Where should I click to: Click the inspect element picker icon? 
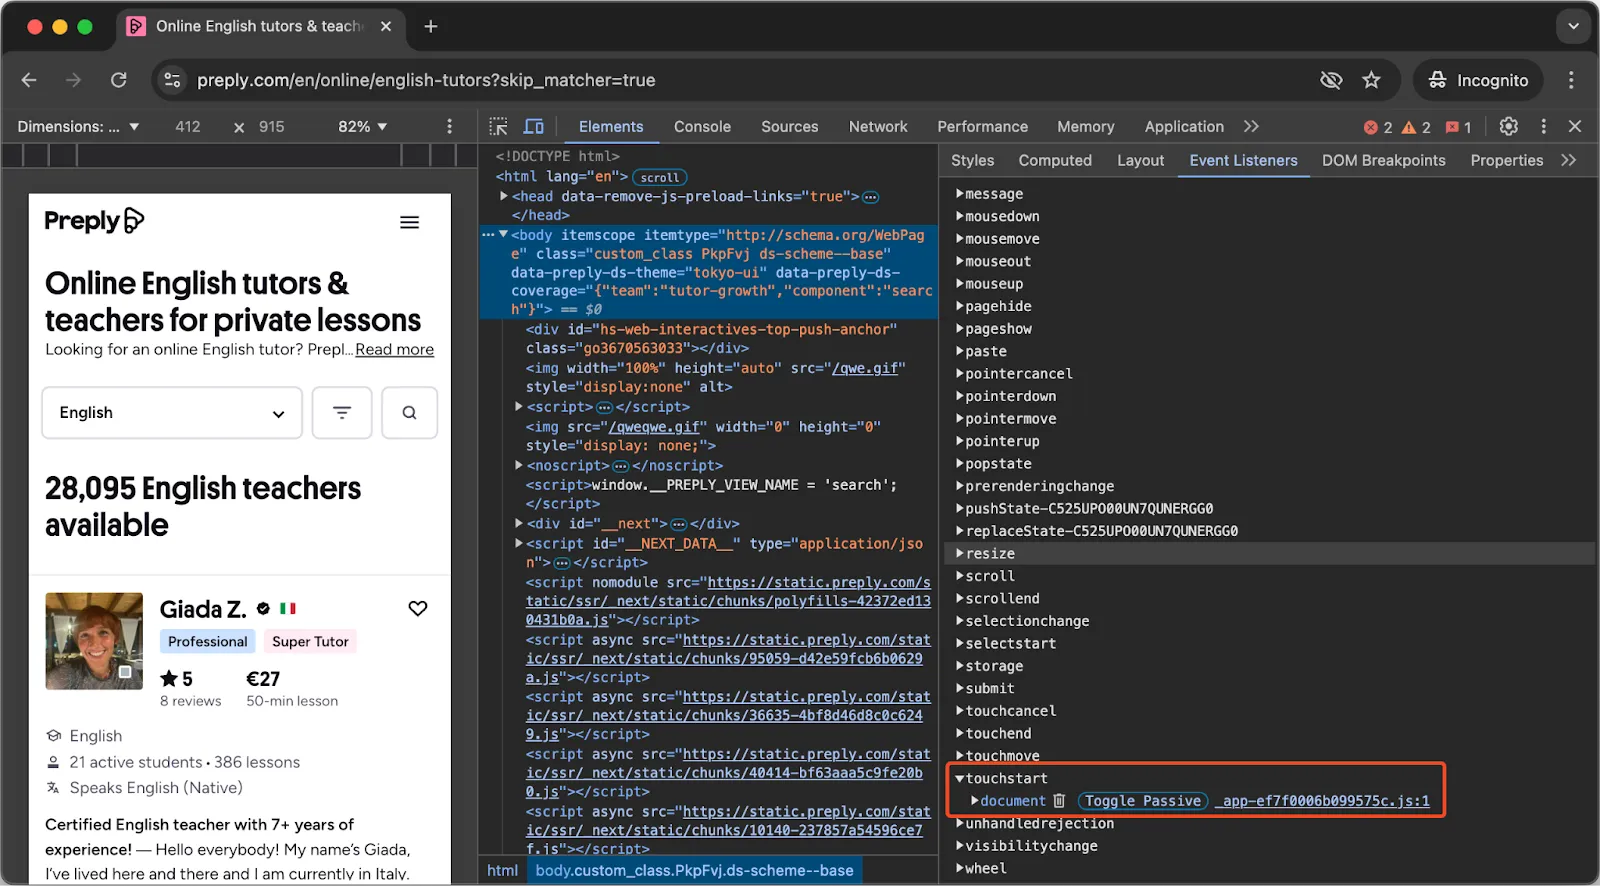tap(498, 126)
